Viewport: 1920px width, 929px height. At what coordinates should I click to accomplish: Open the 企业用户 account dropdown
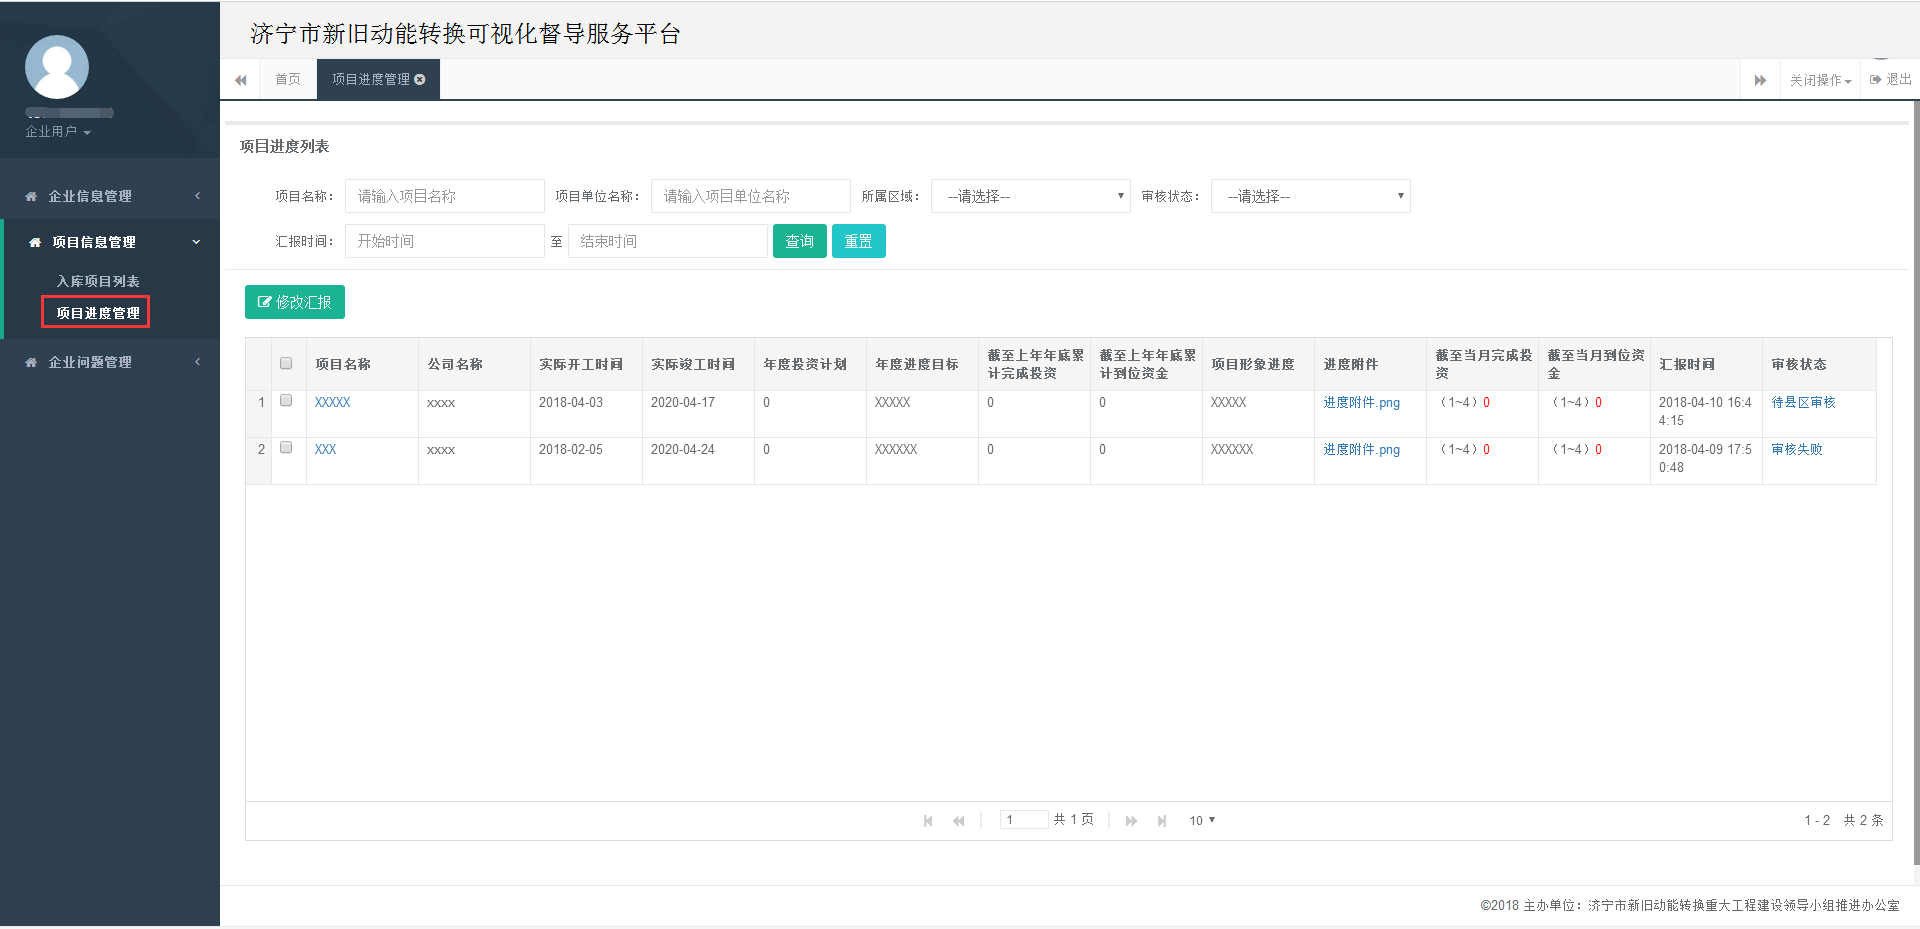point(55,130)
